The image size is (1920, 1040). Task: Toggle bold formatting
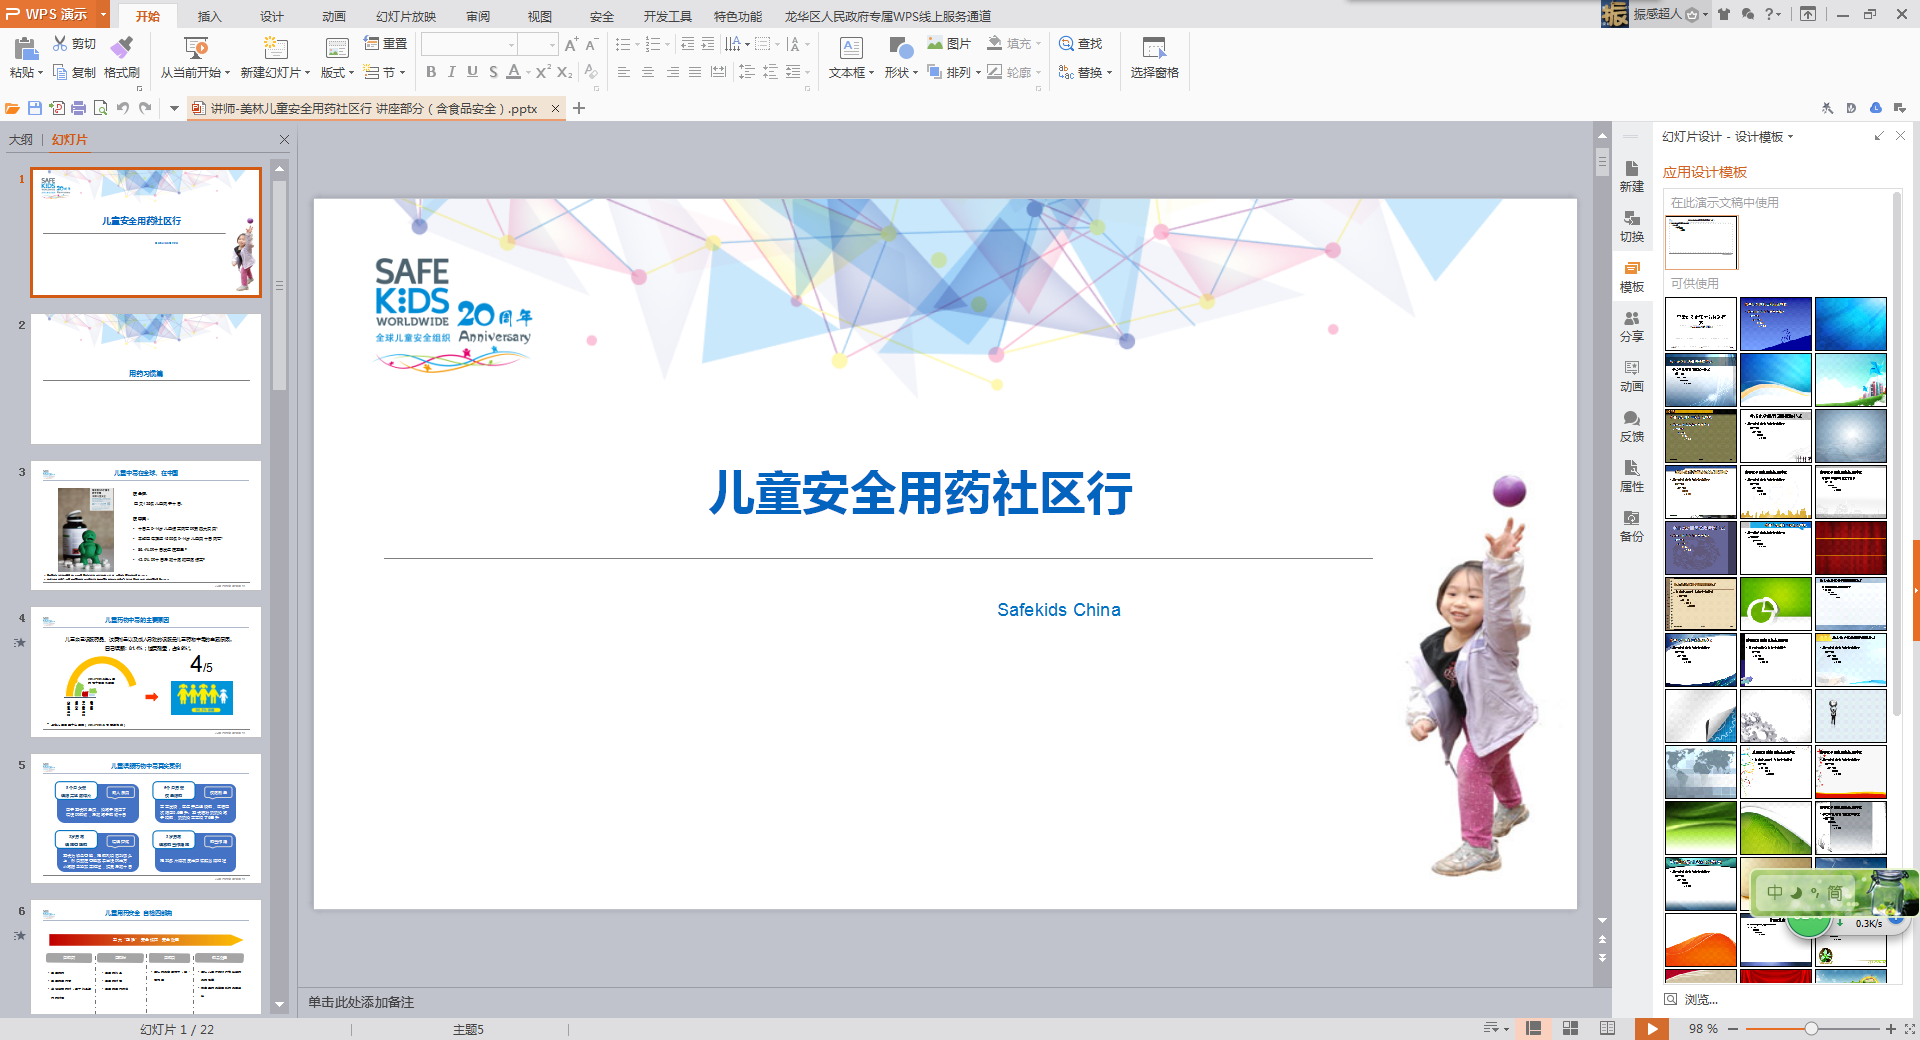(431, 72)
